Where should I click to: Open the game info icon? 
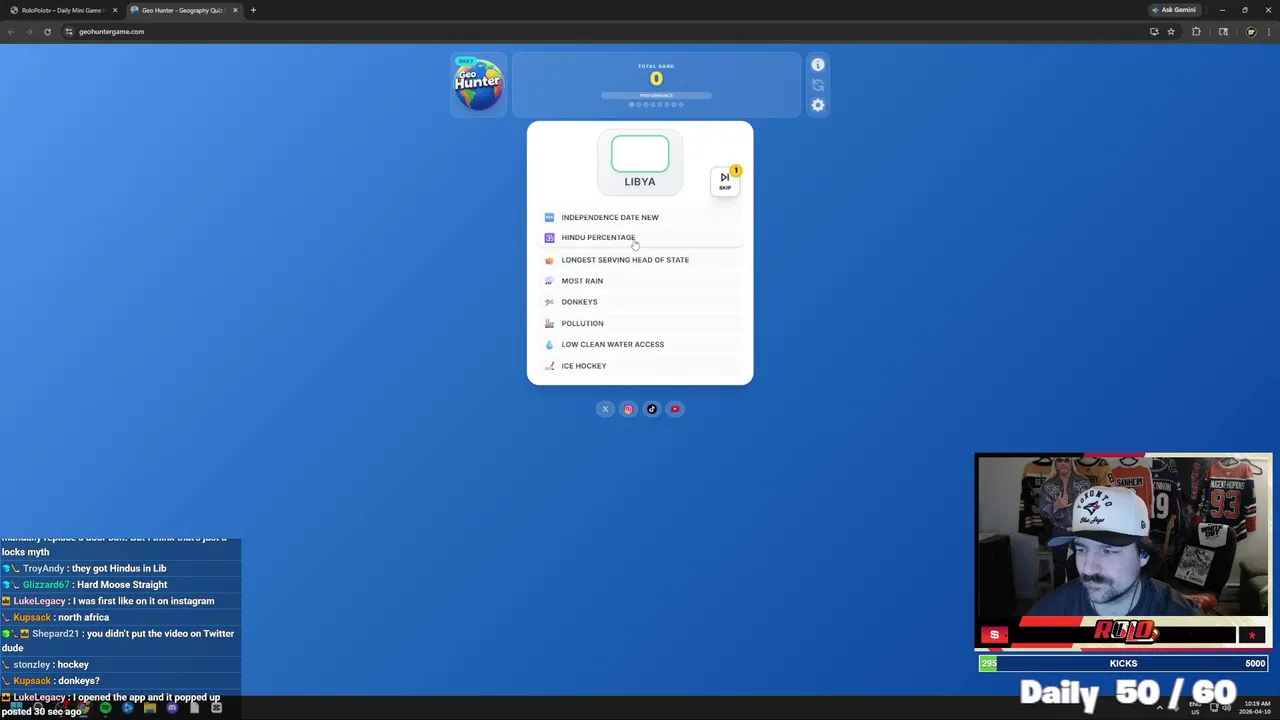coord(818,65)
